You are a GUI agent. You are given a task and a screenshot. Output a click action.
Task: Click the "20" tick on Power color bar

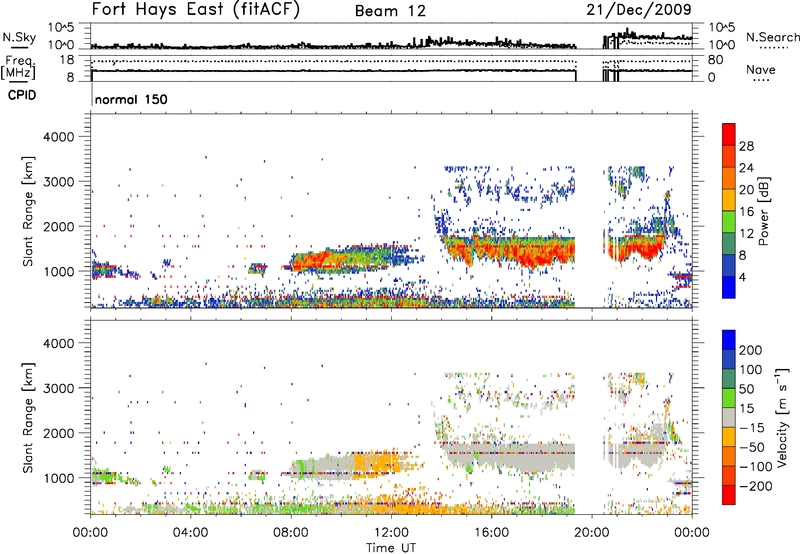pyautogui.click(x=746, y=190)
